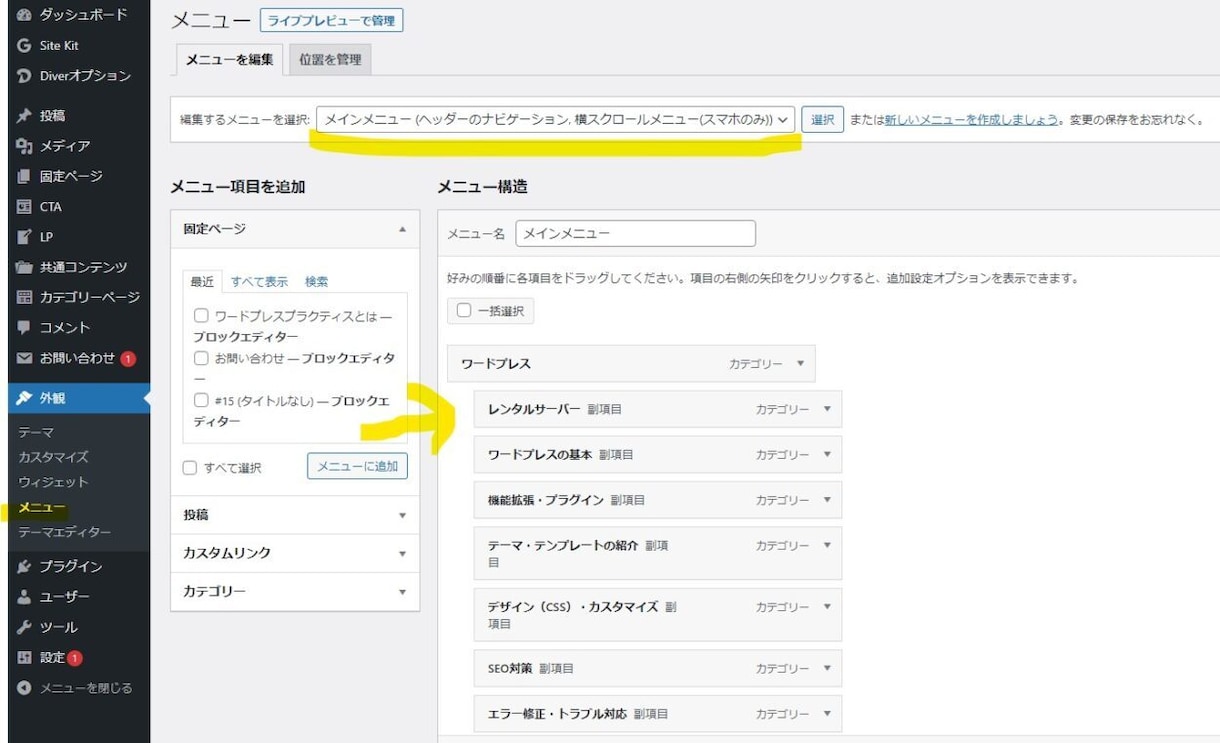This screenshot has width=1220, height=743.
Task: Toggle the すべて選択 checkbox
Action: tap(190, 467)
